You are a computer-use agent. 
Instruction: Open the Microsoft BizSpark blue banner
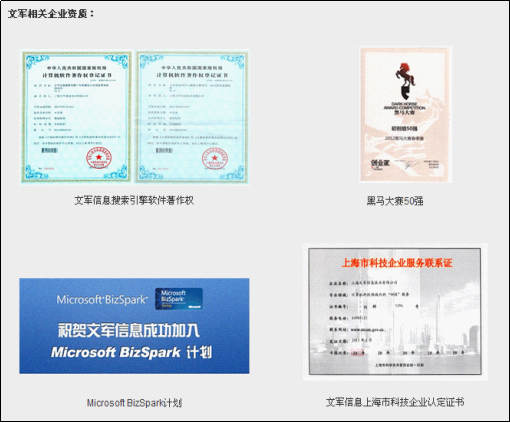134,326
